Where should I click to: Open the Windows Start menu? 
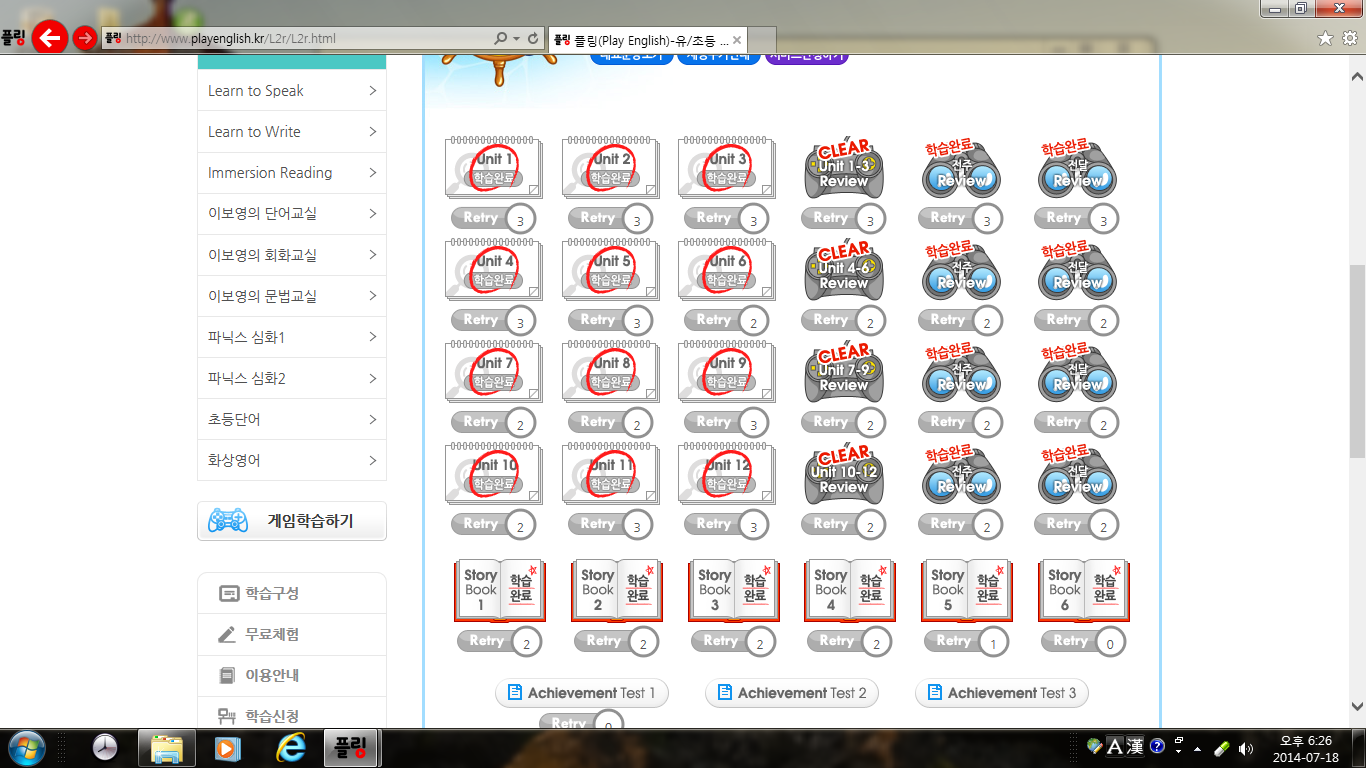click(25, 748)
